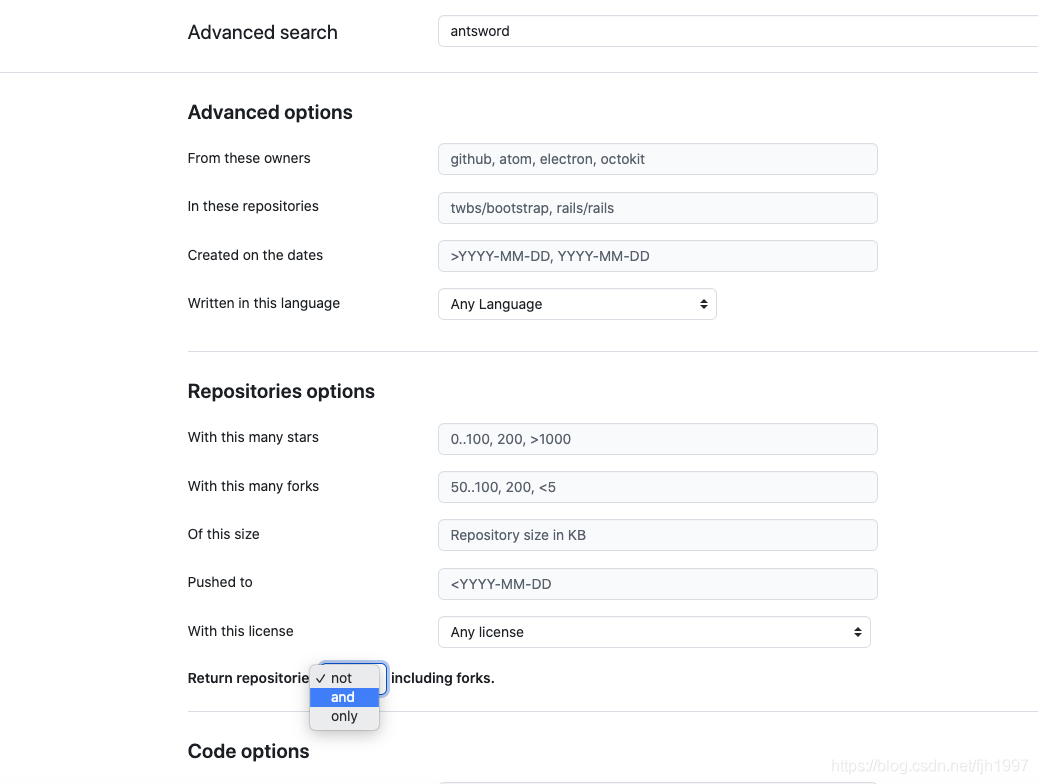Click the "With this many stars" label

point(253,437)
